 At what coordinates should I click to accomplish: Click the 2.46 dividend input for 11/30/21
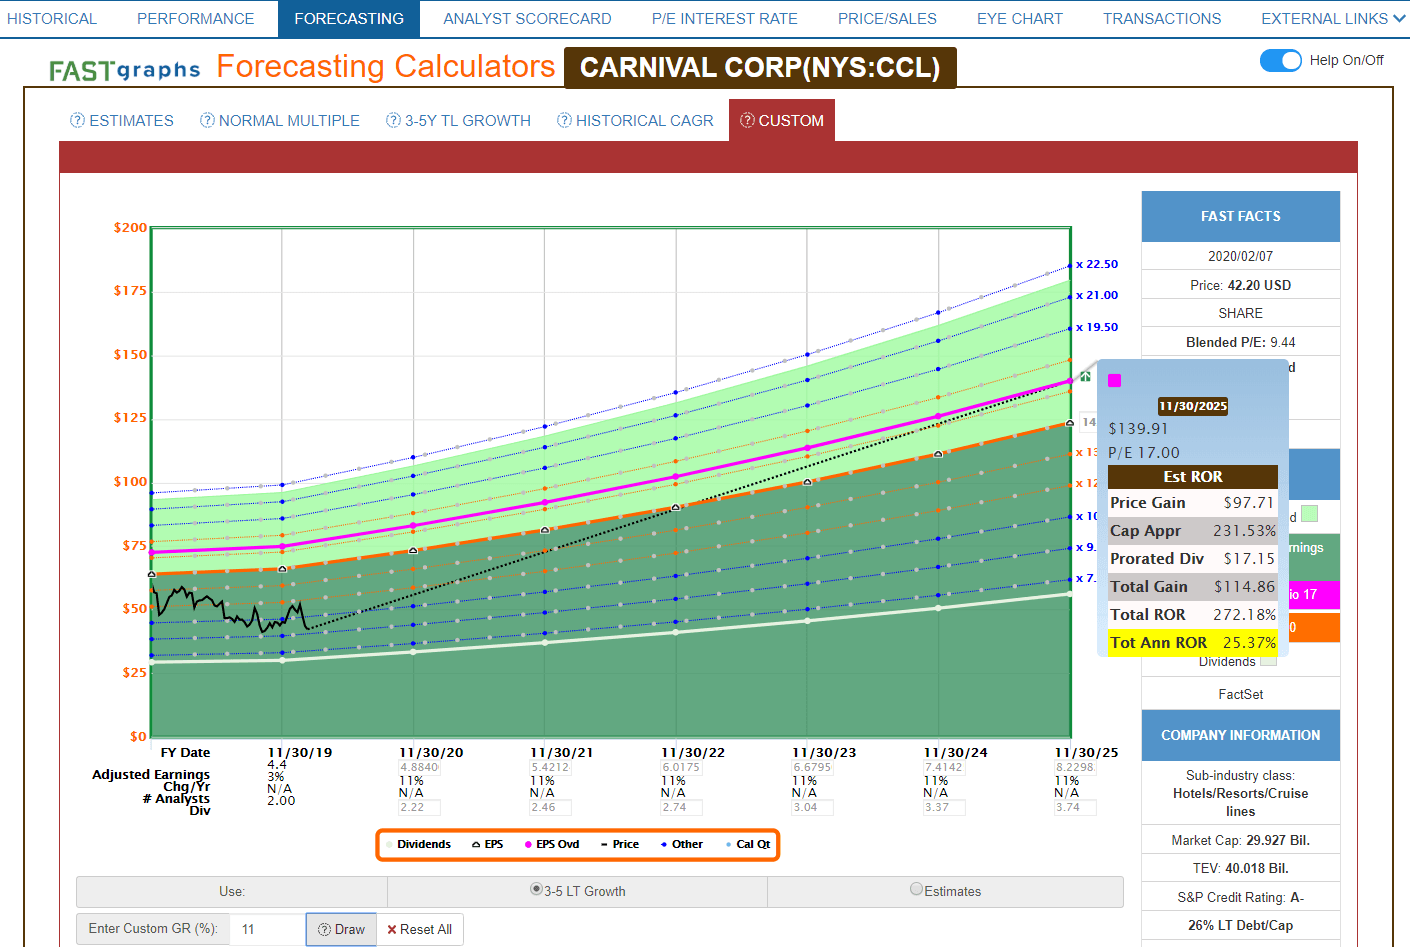(550, 807)
